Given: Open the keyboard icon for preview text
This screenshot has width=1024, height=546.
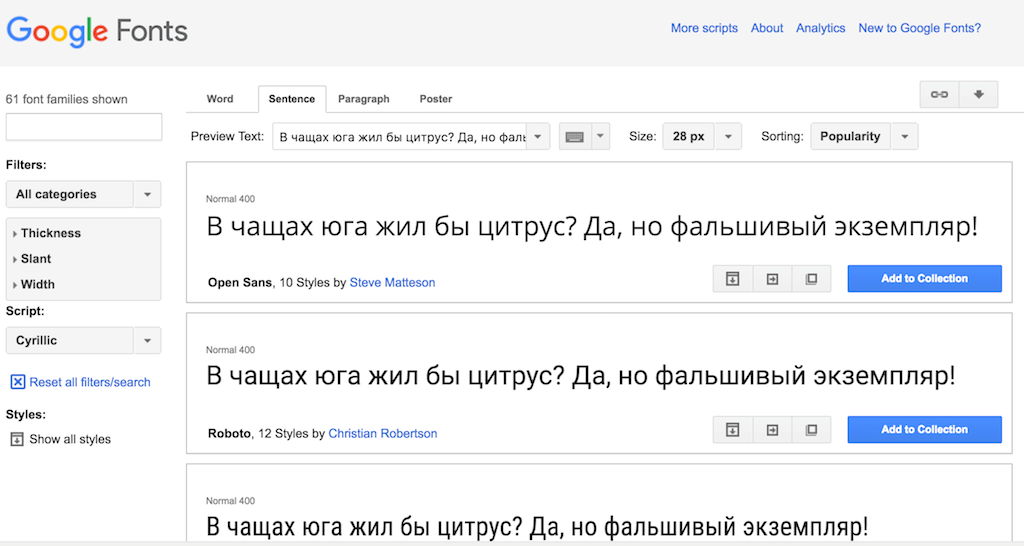Looking at the screenshot, I should [x=574, y=137].
